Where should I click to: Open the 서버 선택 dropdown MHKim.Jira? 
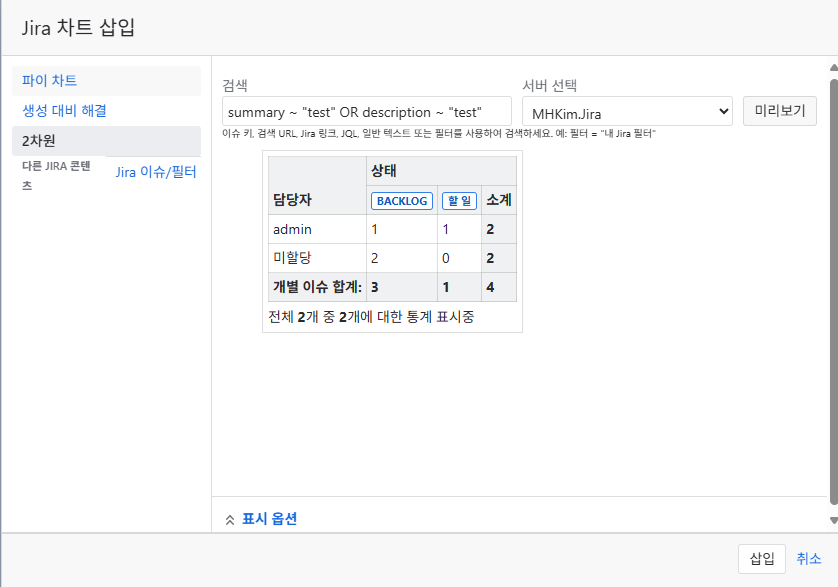tap(627, 111)
